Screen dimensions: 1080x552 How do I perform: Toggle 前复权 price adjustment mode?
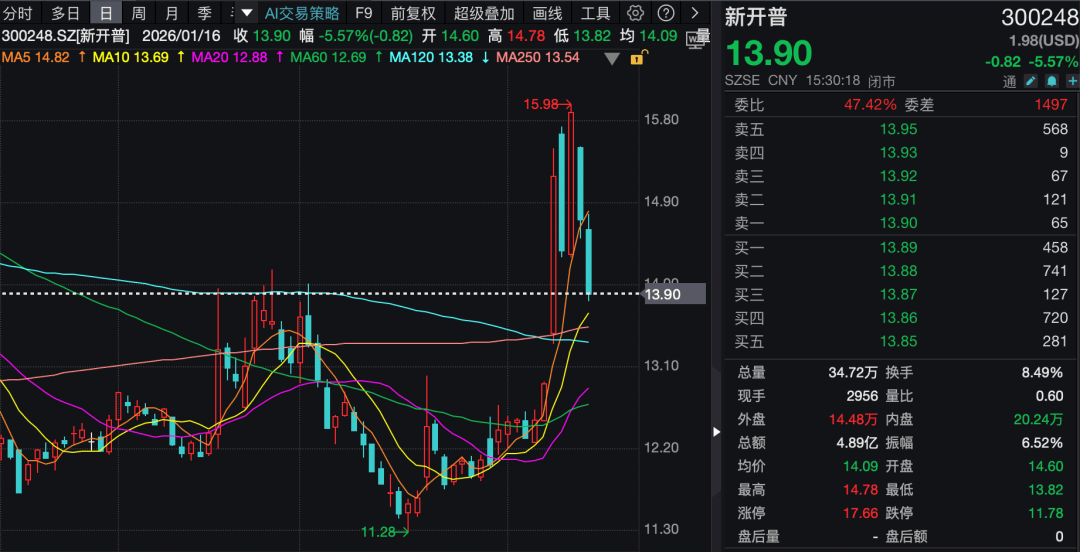pos(412,13)
